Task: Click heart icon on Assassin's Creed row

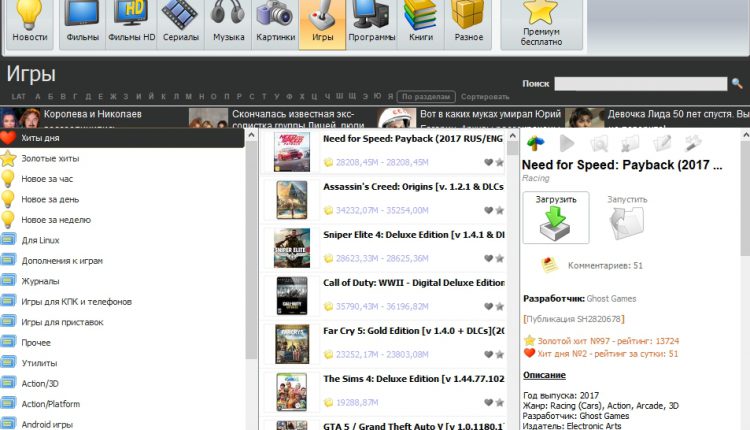Action: point(488,210)
